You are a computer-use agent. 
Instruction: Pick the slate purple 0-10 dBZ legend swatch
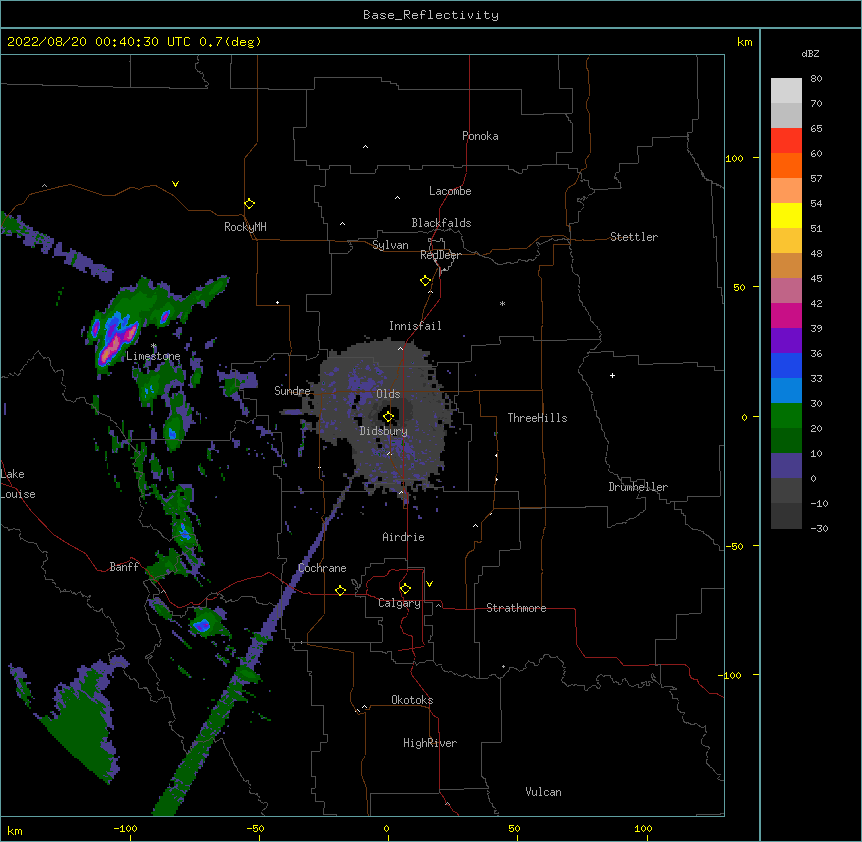pos(786,465)
